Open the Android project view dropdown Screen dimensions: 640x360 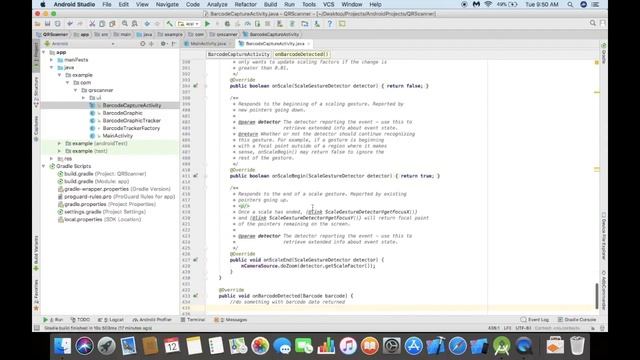click(x=79, y=44)
